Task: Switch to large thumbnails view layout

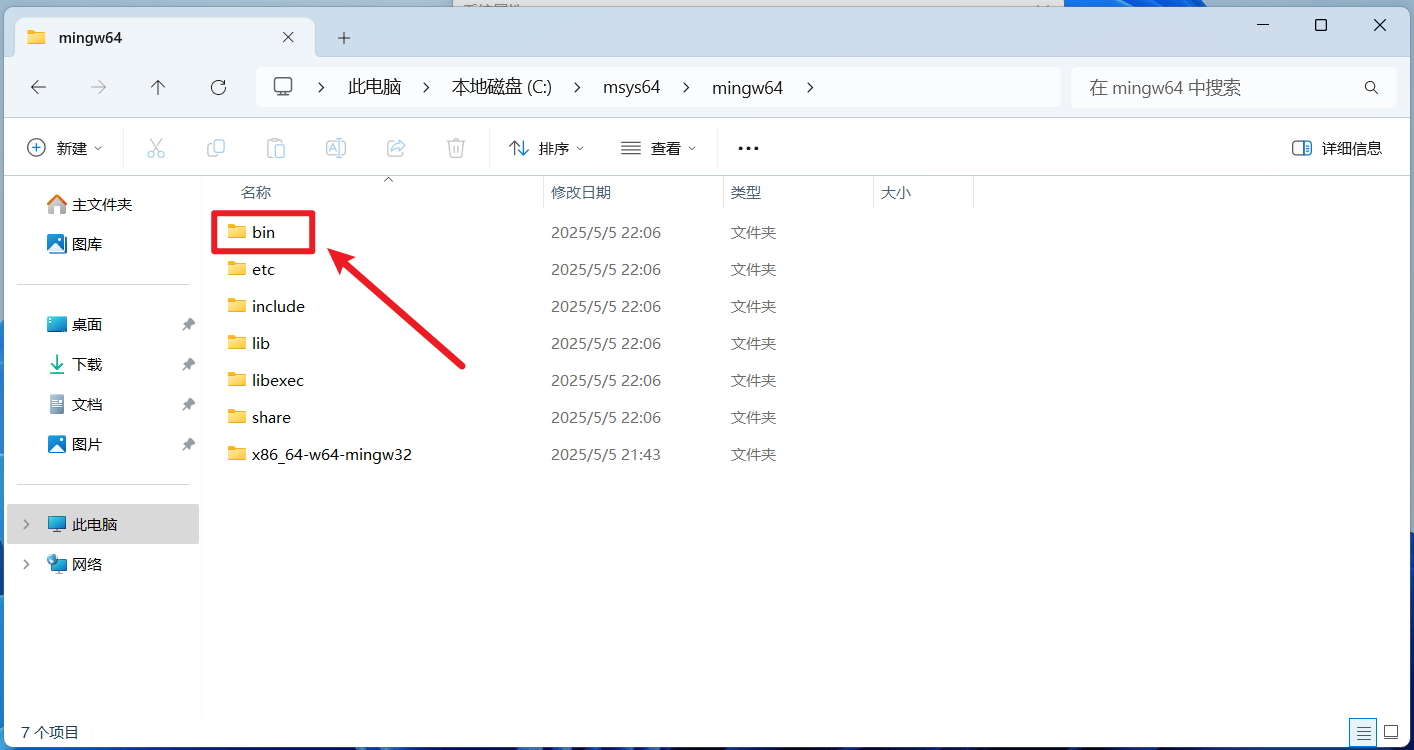Action: 1388,732
